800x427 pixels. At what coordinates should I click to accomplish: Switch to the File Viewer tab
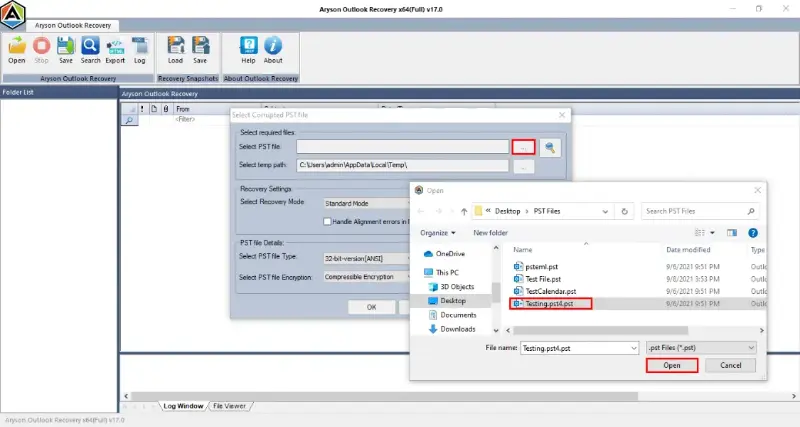[x=229, y=406]
